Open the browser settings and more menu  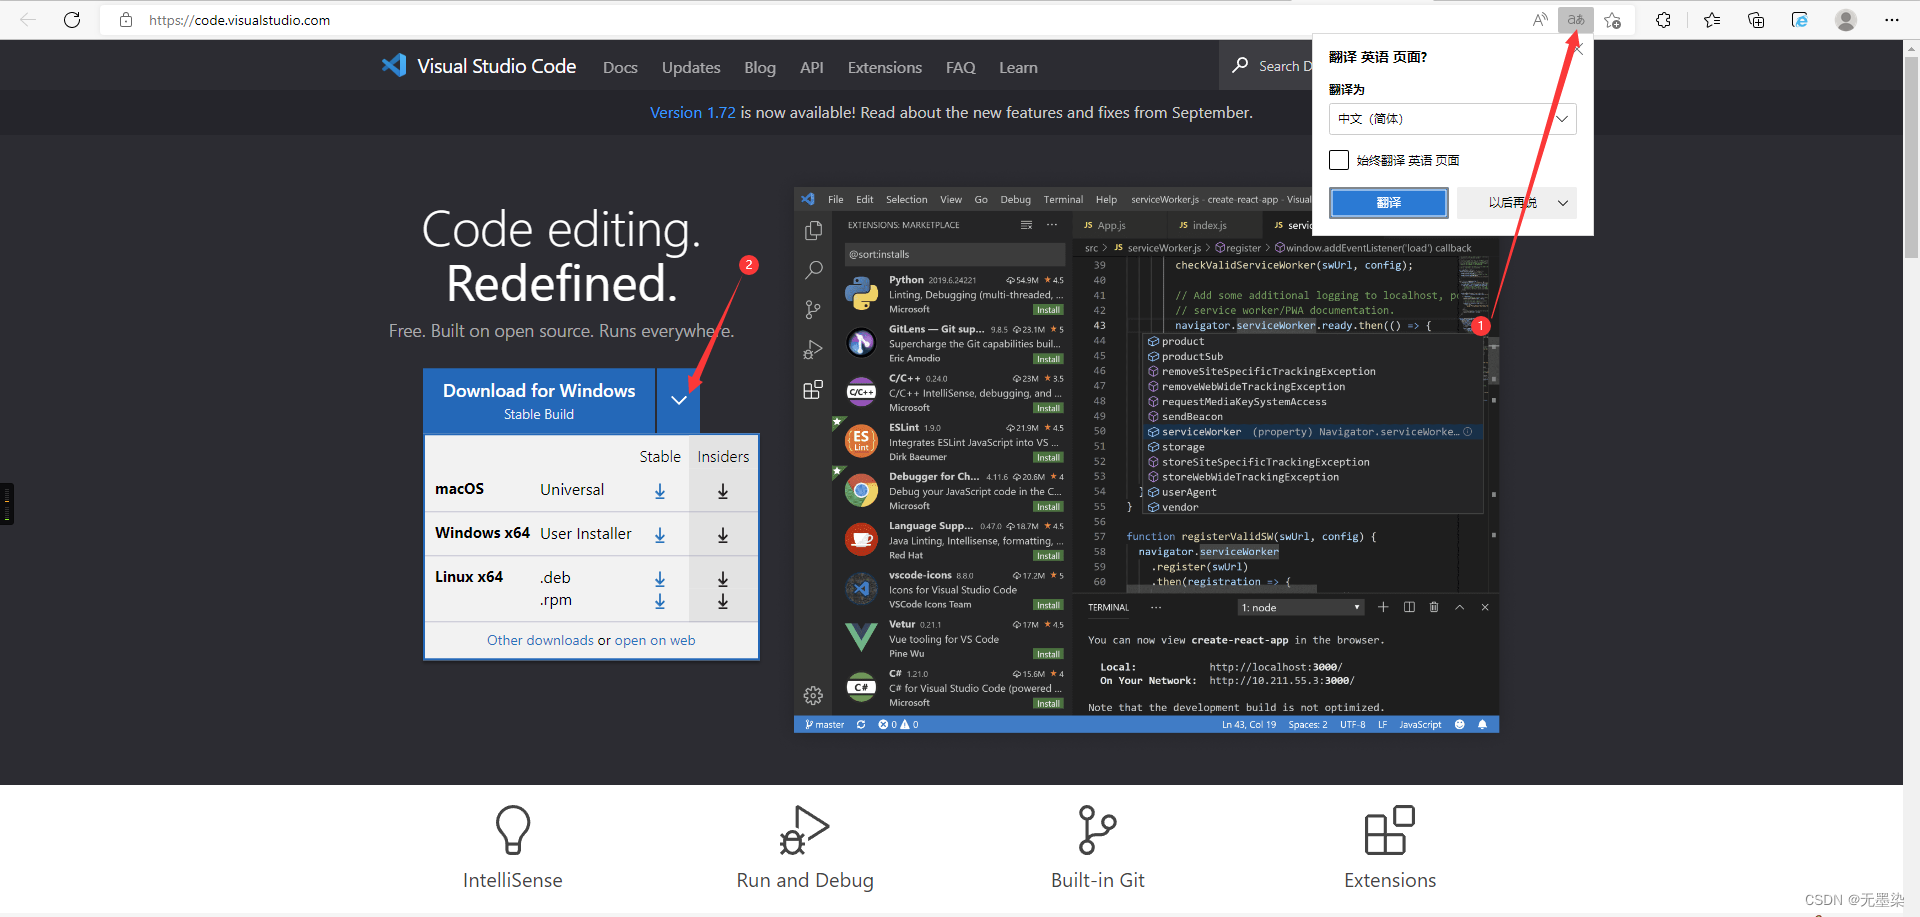pos(1892,20)
